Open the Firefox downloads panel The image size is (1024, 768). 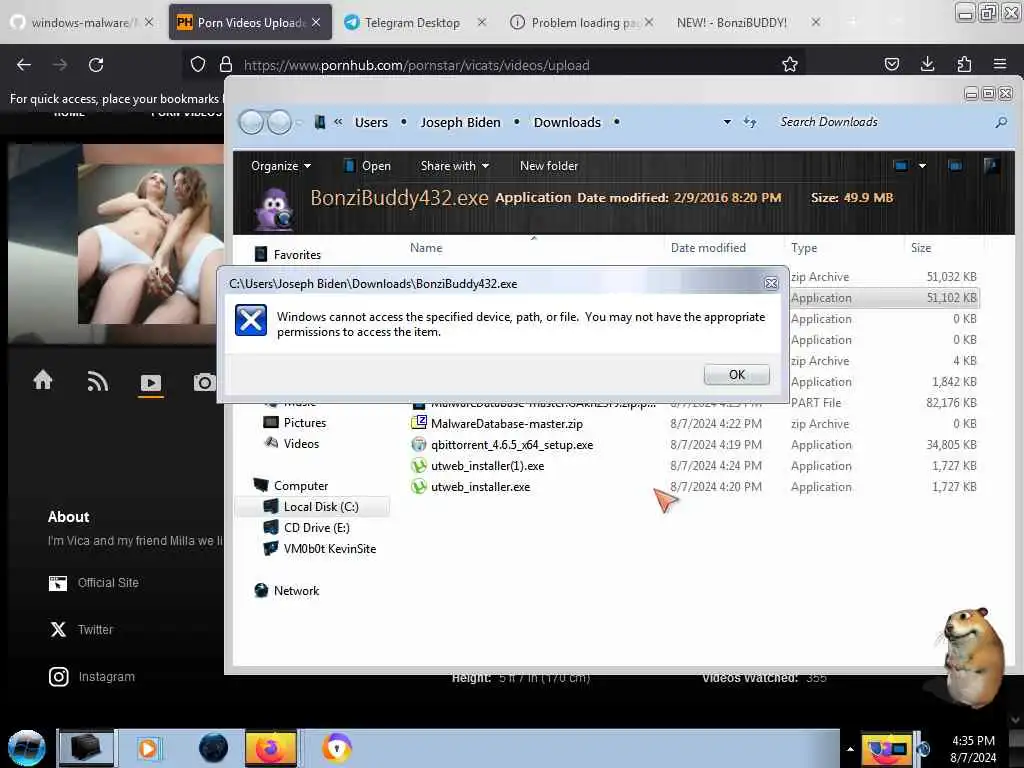coord(927,64)
